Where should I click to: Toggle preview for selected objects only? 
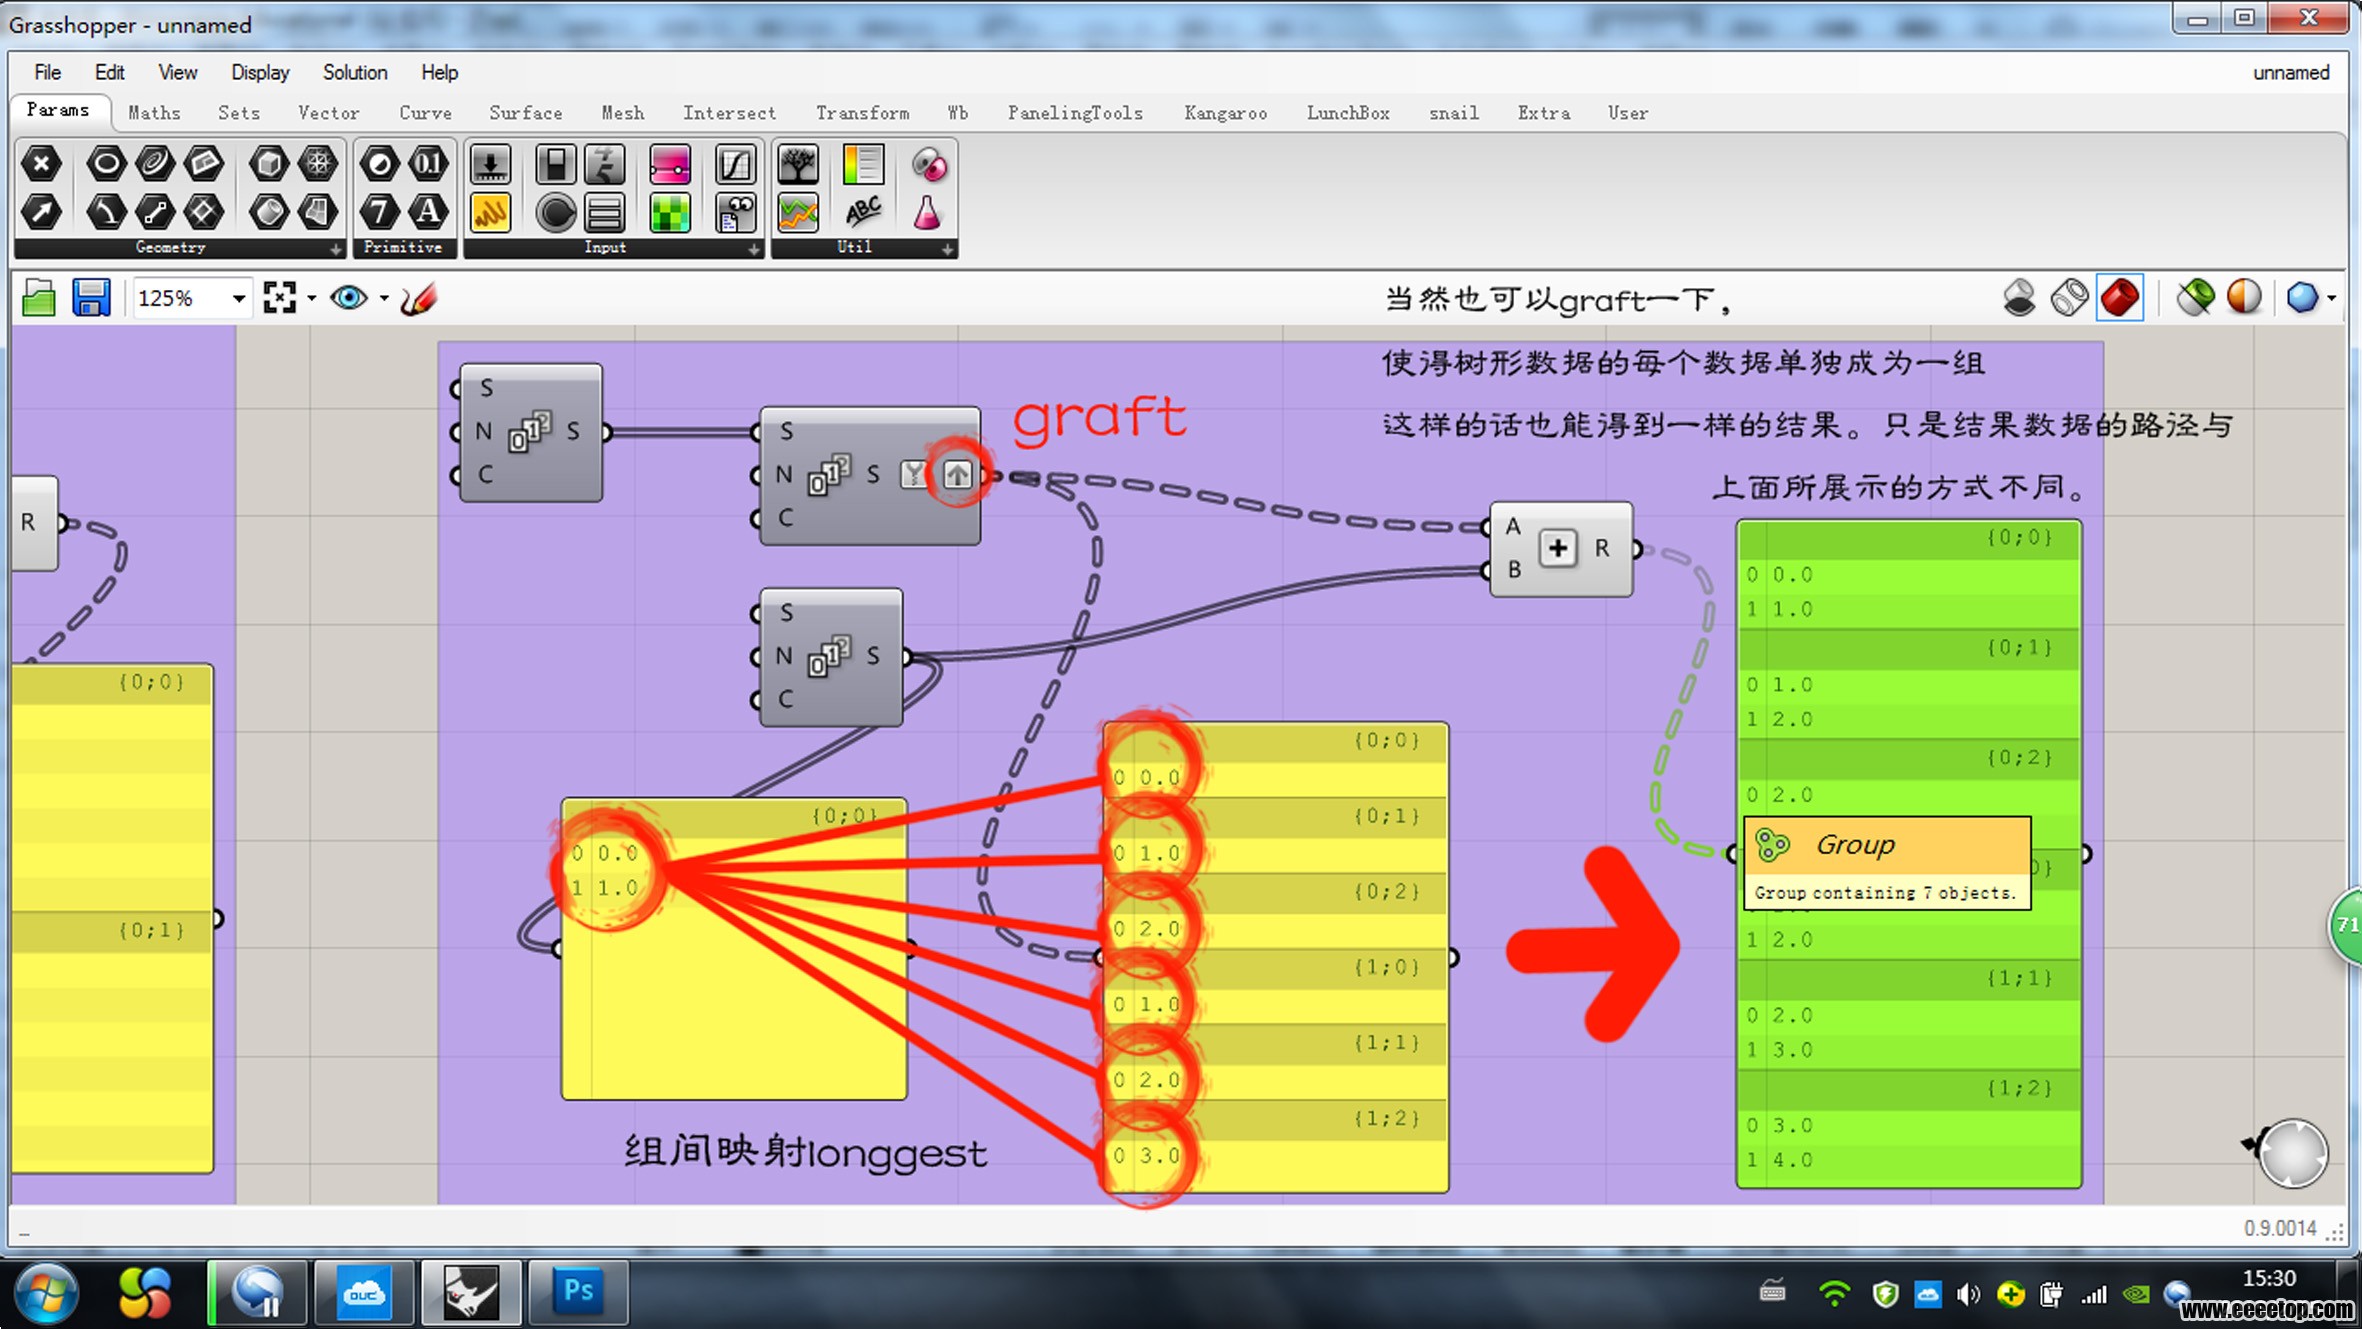point(2195,298)
